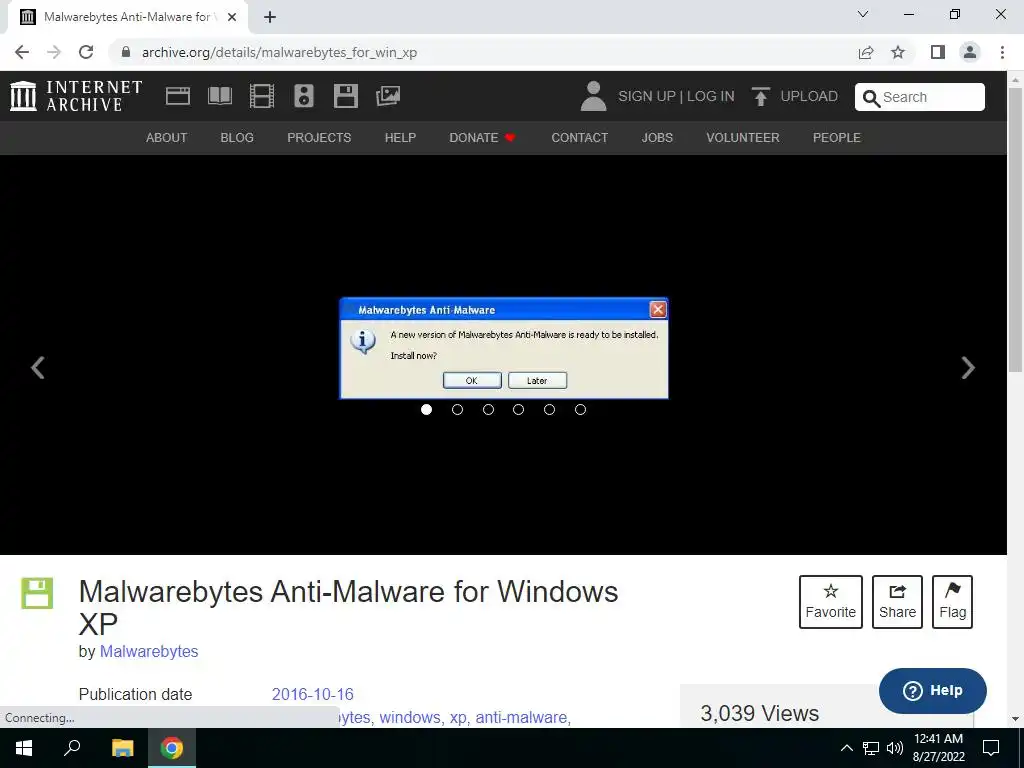Reload the page with the refresh icon
Image resolution: width=1024 pixels, height=768 pixels.
click(x=86, y=52)
